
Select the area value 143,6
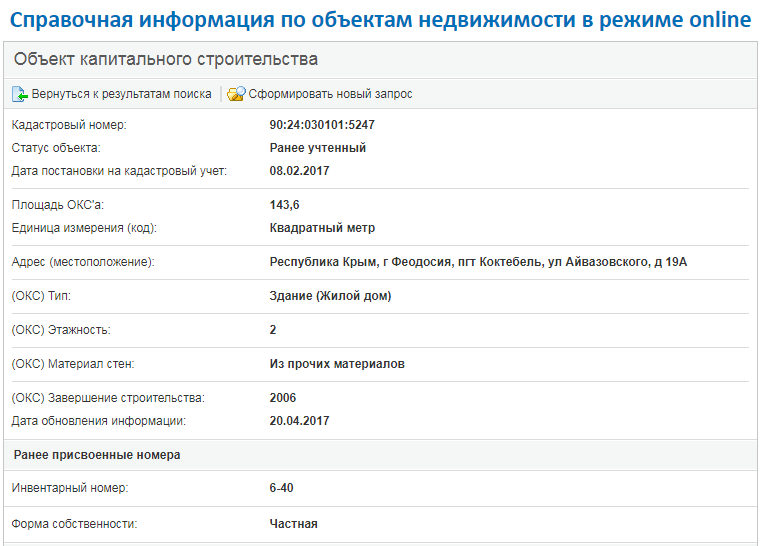click(x=285, y=205)
